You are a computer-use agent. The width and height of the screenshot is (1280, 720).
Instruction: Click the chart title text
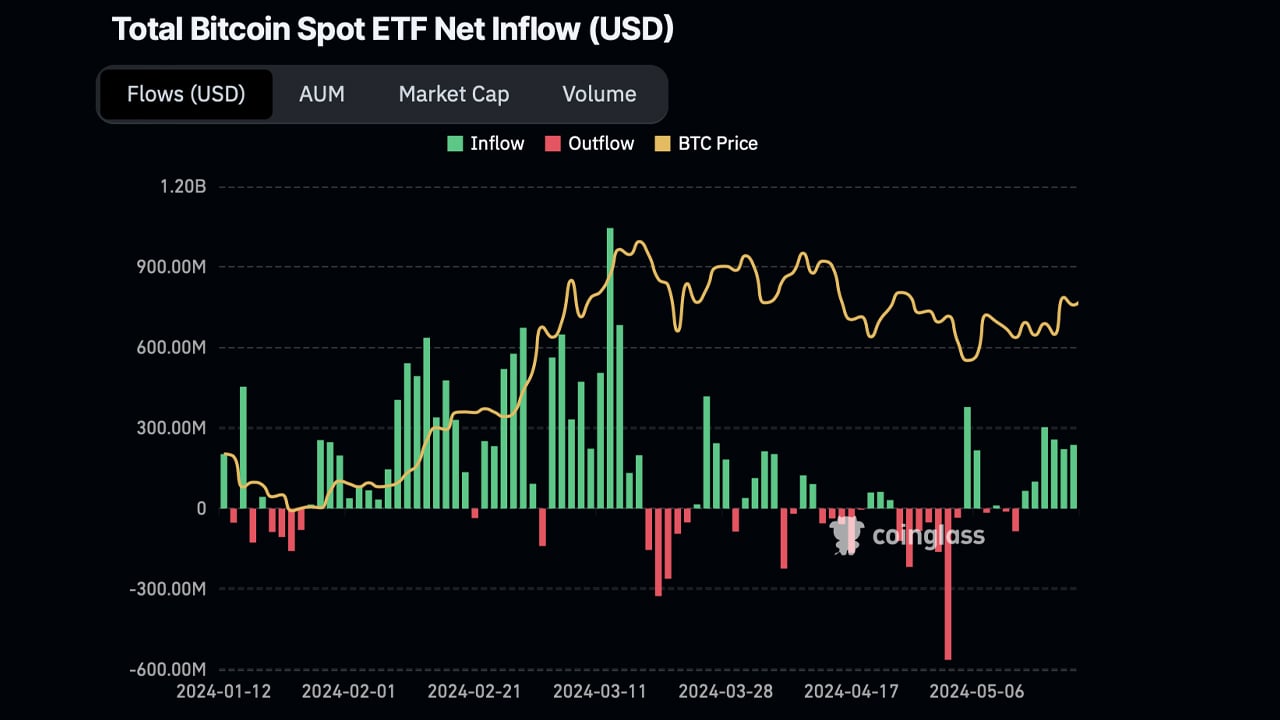(x=392, y=30)
